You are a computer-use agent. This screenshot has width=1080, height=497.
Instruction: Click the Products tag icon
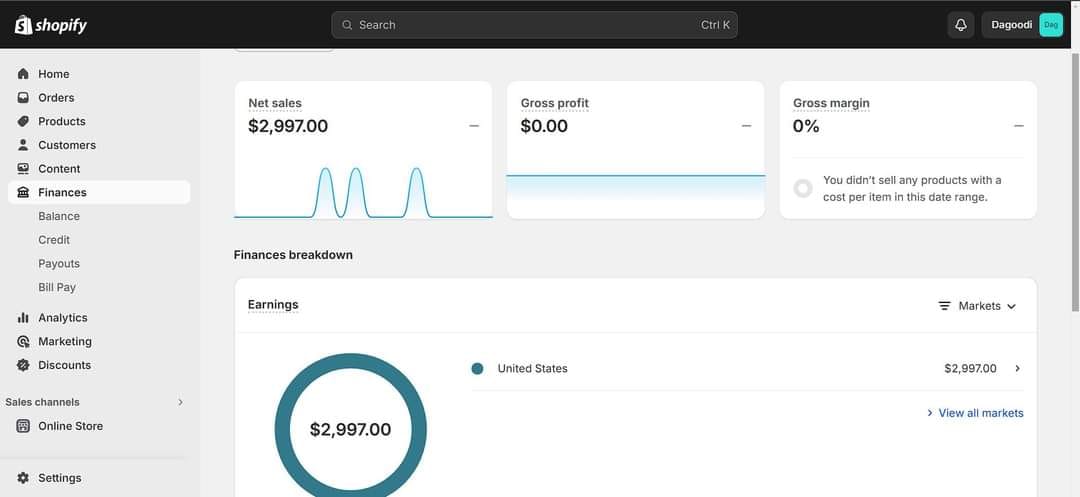pos(23,121)
